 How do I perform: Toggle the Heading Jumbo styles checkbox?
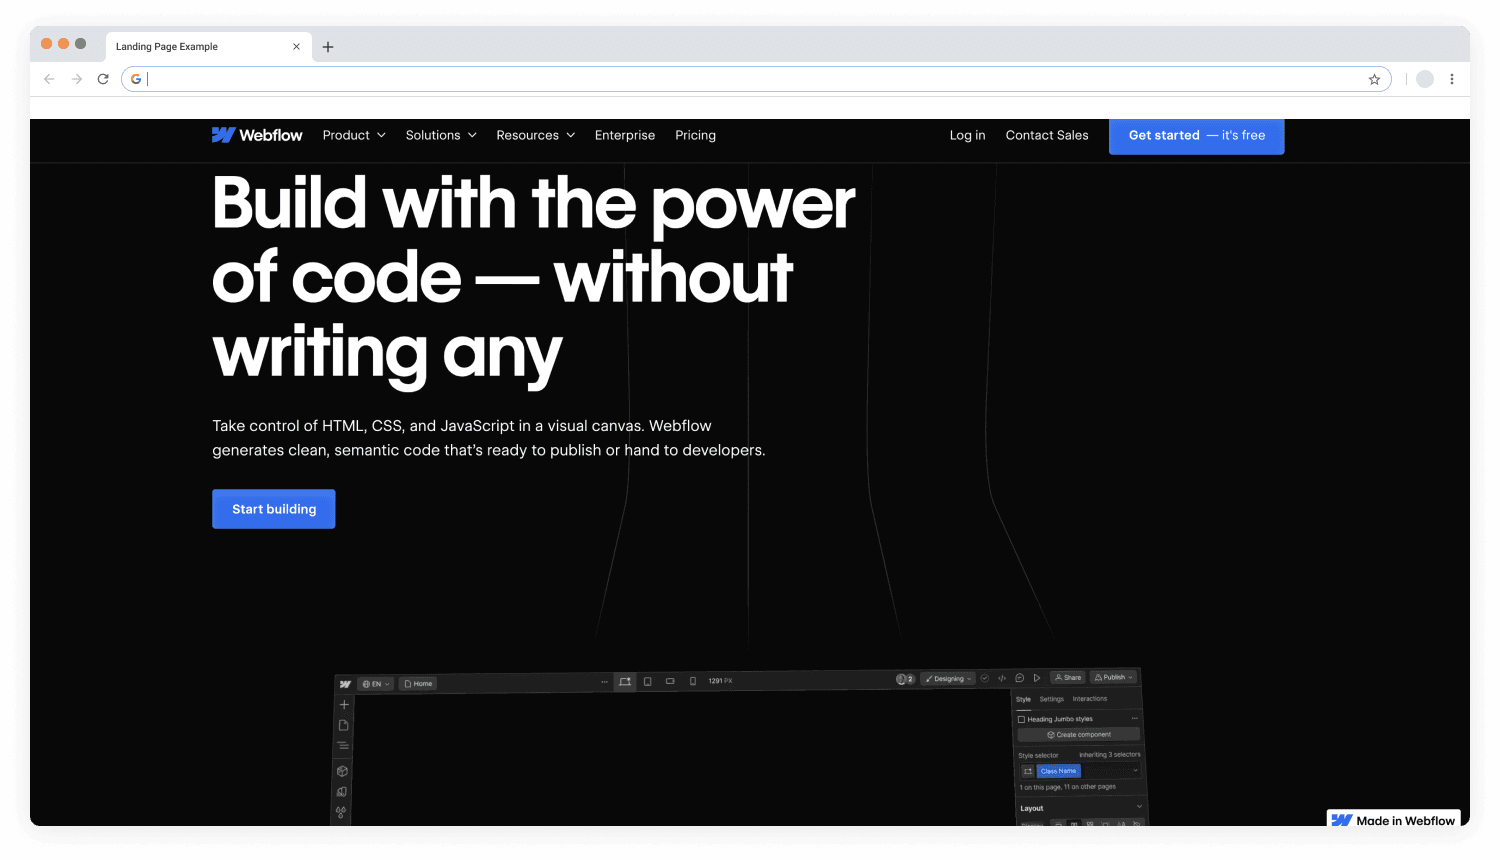point(1021,719)
